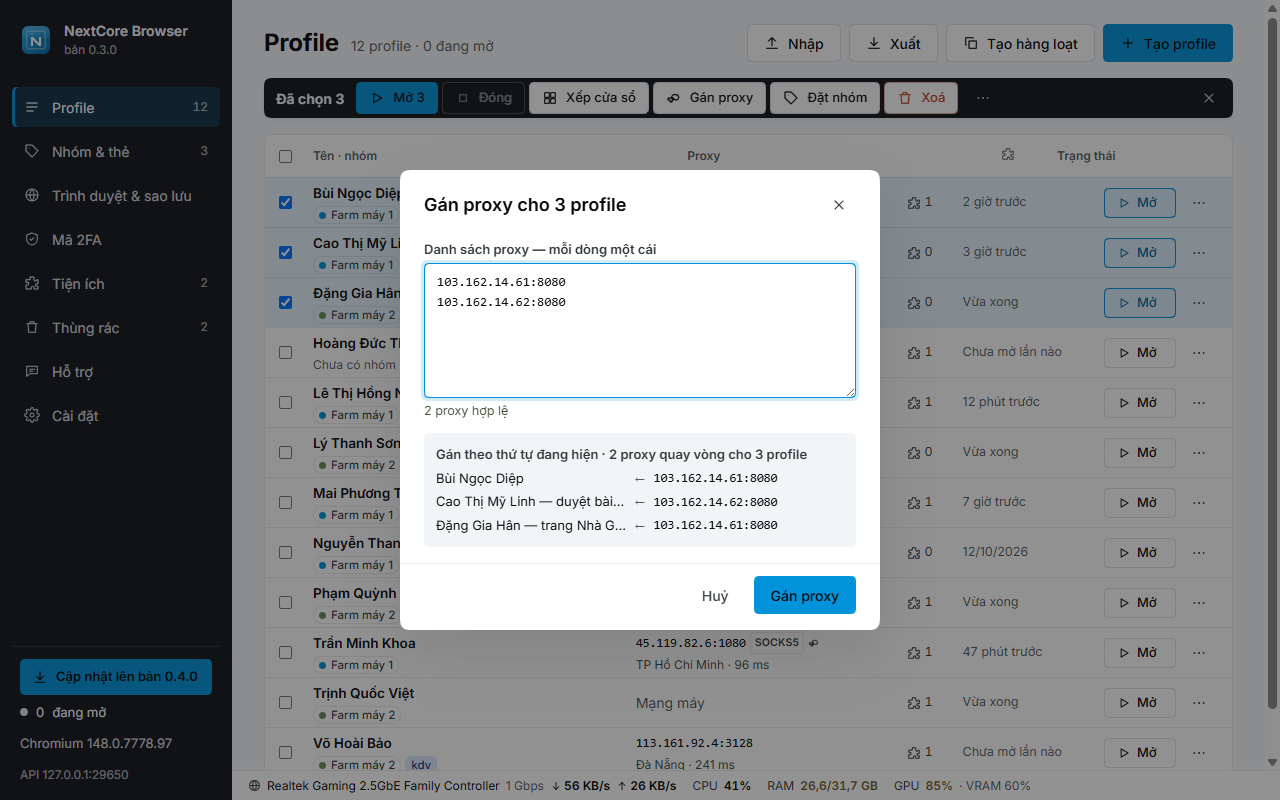Open Tạo hàng loạt bulk create

click(1020, 43)
